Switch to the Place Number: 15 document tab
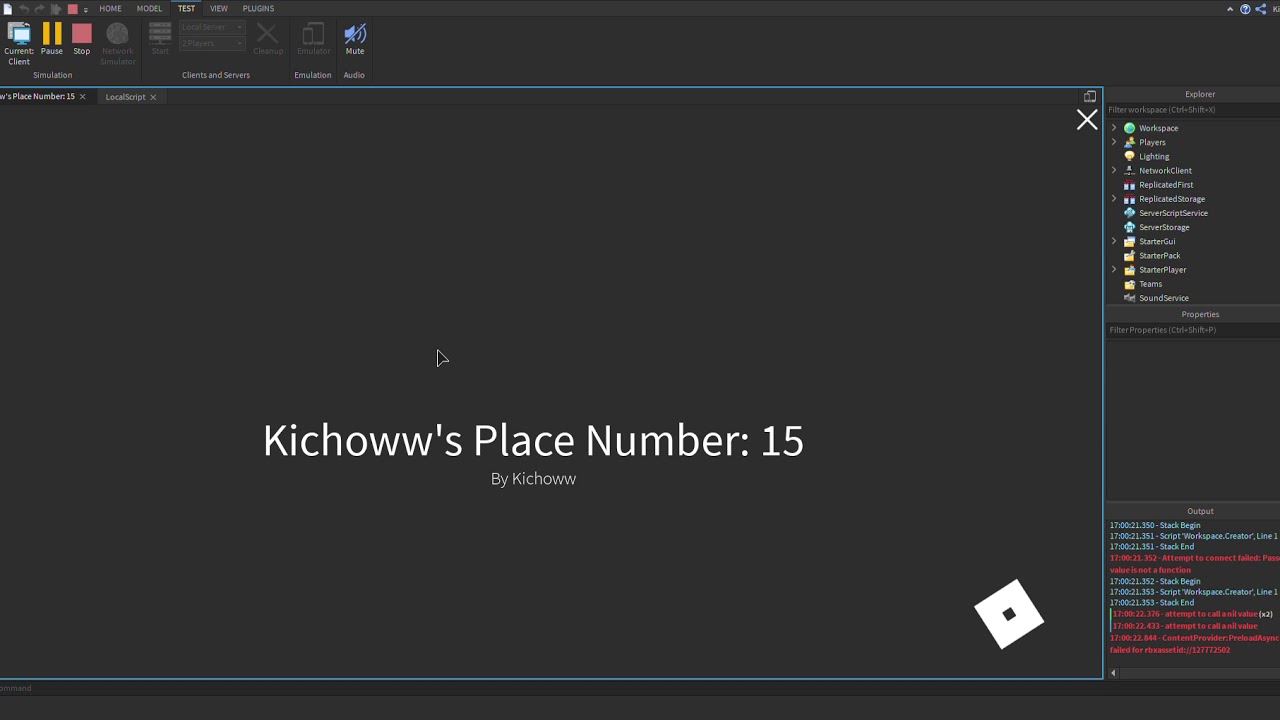The width and height of the screenshot is (1280, 720). (37, 96)
